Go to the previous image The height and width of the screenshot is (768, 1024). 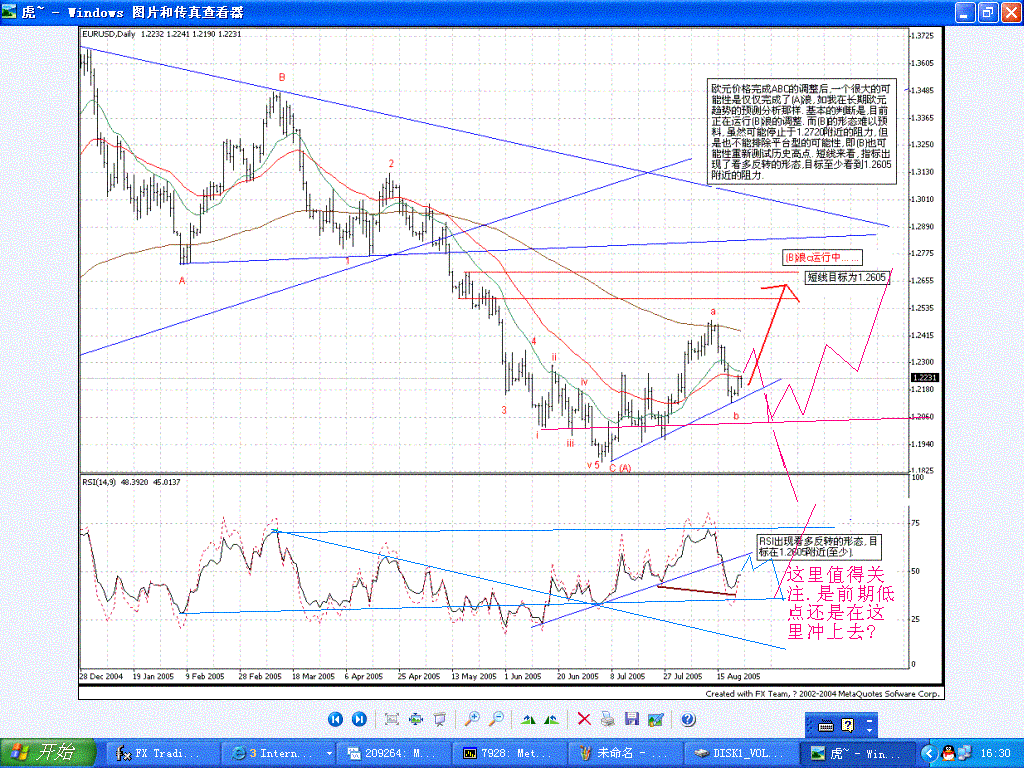click(335, 719)
